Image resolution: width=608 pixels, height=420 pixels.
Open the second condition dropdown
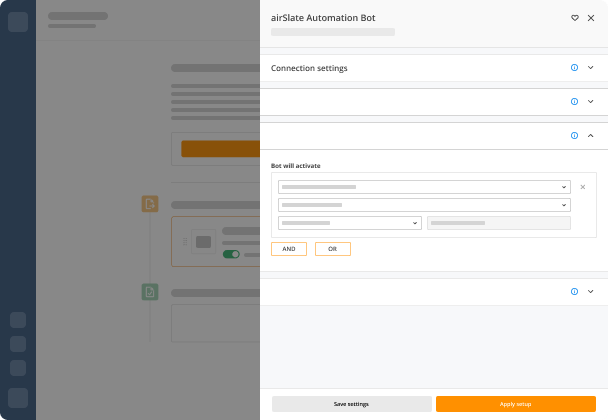coord(424,205)
